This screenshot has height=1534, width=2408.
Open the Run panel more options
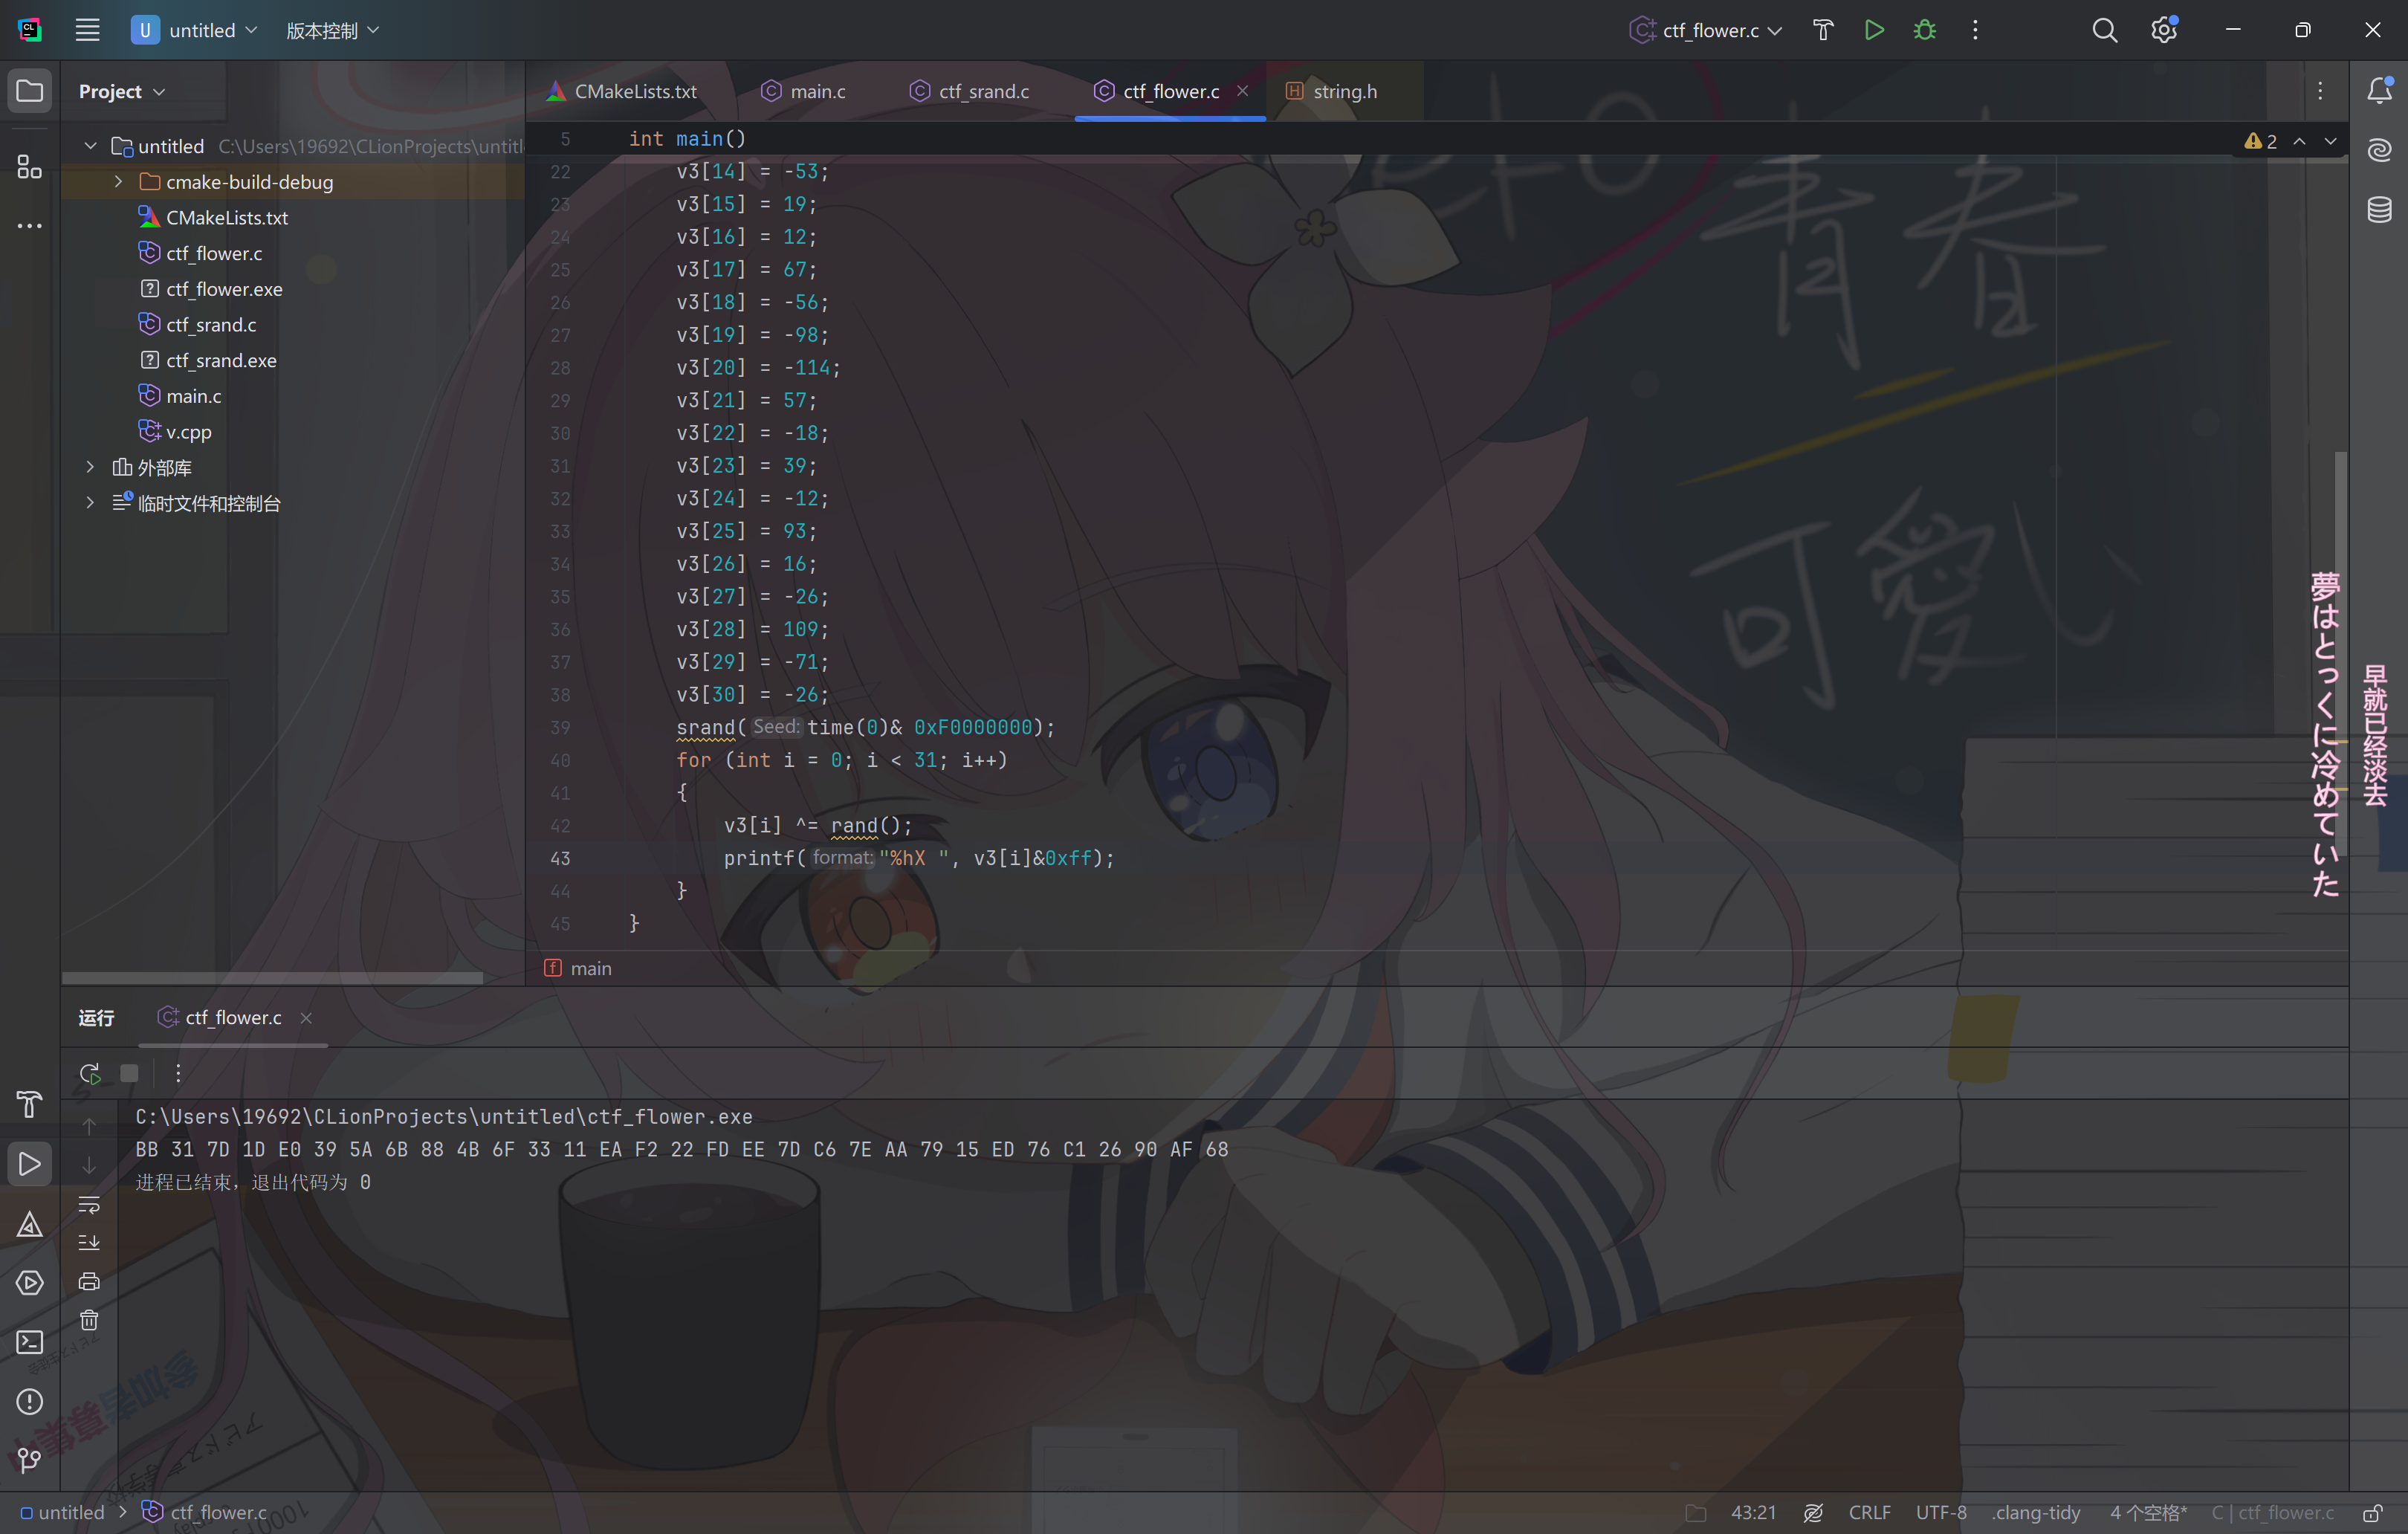pyautogui.click(x=178, y=1073)
